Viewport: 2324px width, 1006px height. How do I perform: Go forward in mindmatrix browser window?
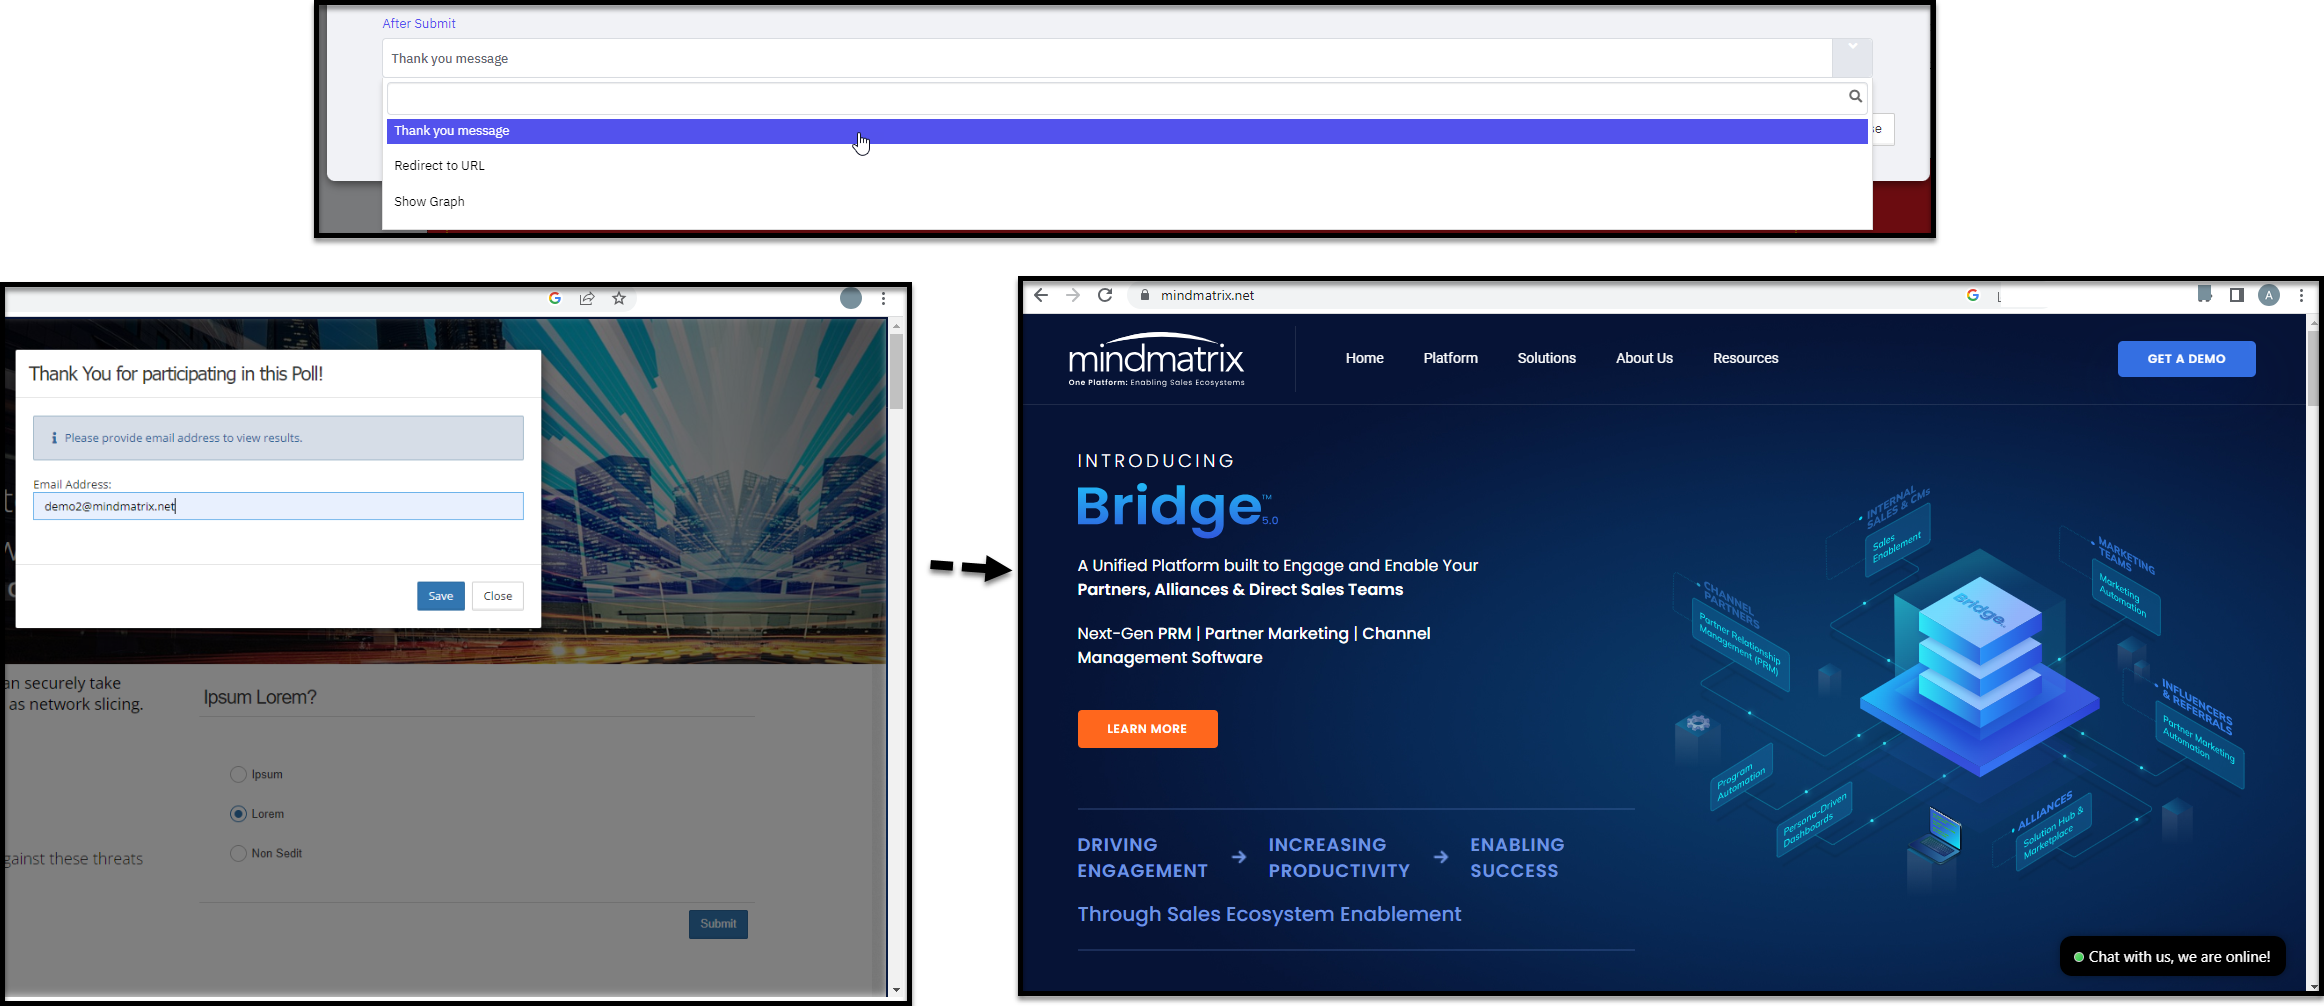[1073, 295]
